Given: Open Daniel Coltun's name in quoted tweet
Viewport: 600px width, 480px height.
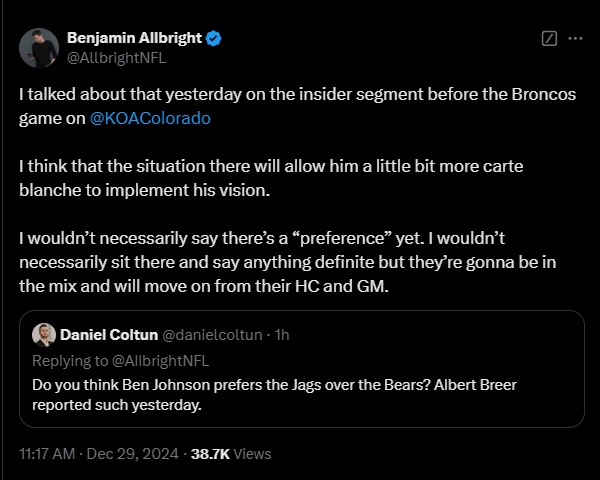Looking at the screenshot, I should (x=108, y=334).
